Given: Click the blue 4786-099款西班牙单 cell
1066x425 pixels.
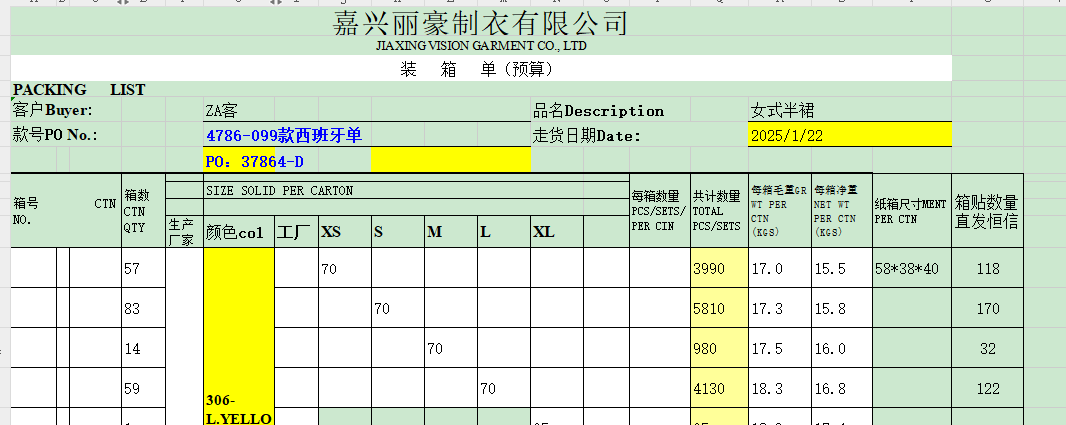Looking at the screenshot, I should [x=284, y=135].
